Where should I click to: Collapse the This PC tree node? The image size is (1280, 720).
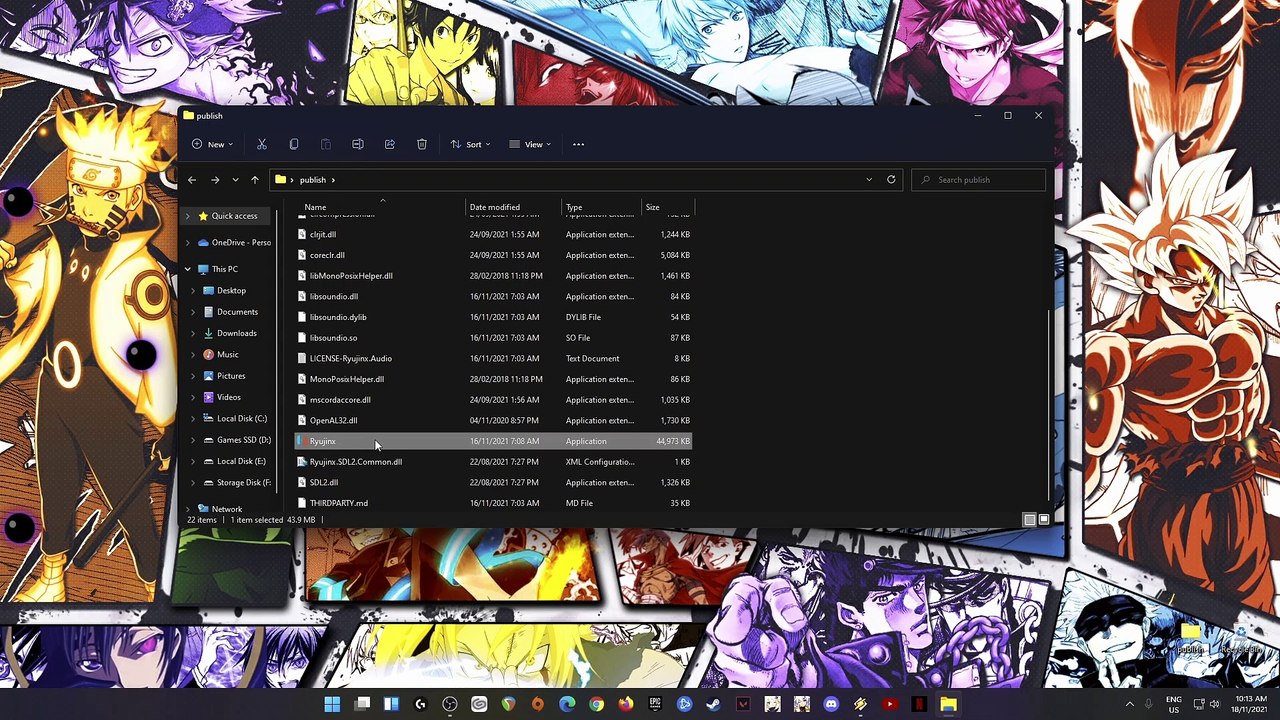click(x=187, y=269)
